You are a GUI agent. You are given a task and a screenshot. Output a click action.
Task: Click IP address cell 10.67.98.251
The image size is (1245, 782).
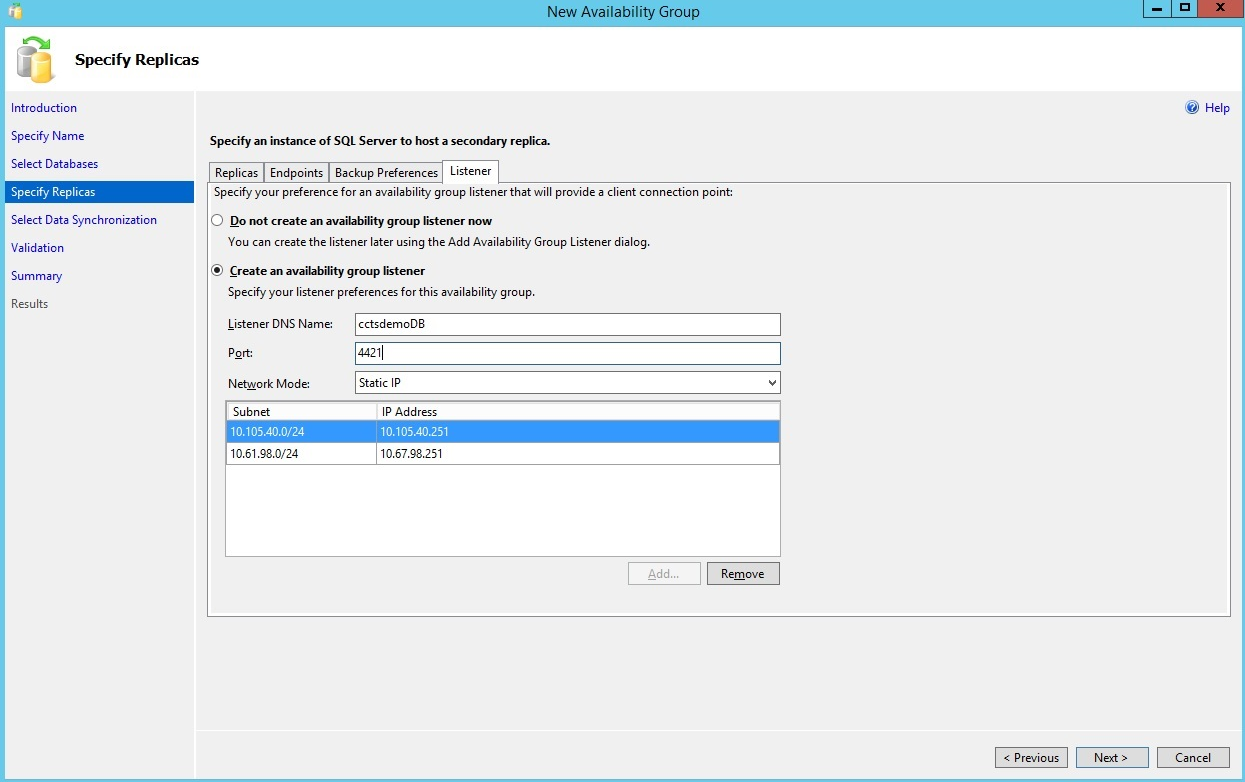[578, 454]
